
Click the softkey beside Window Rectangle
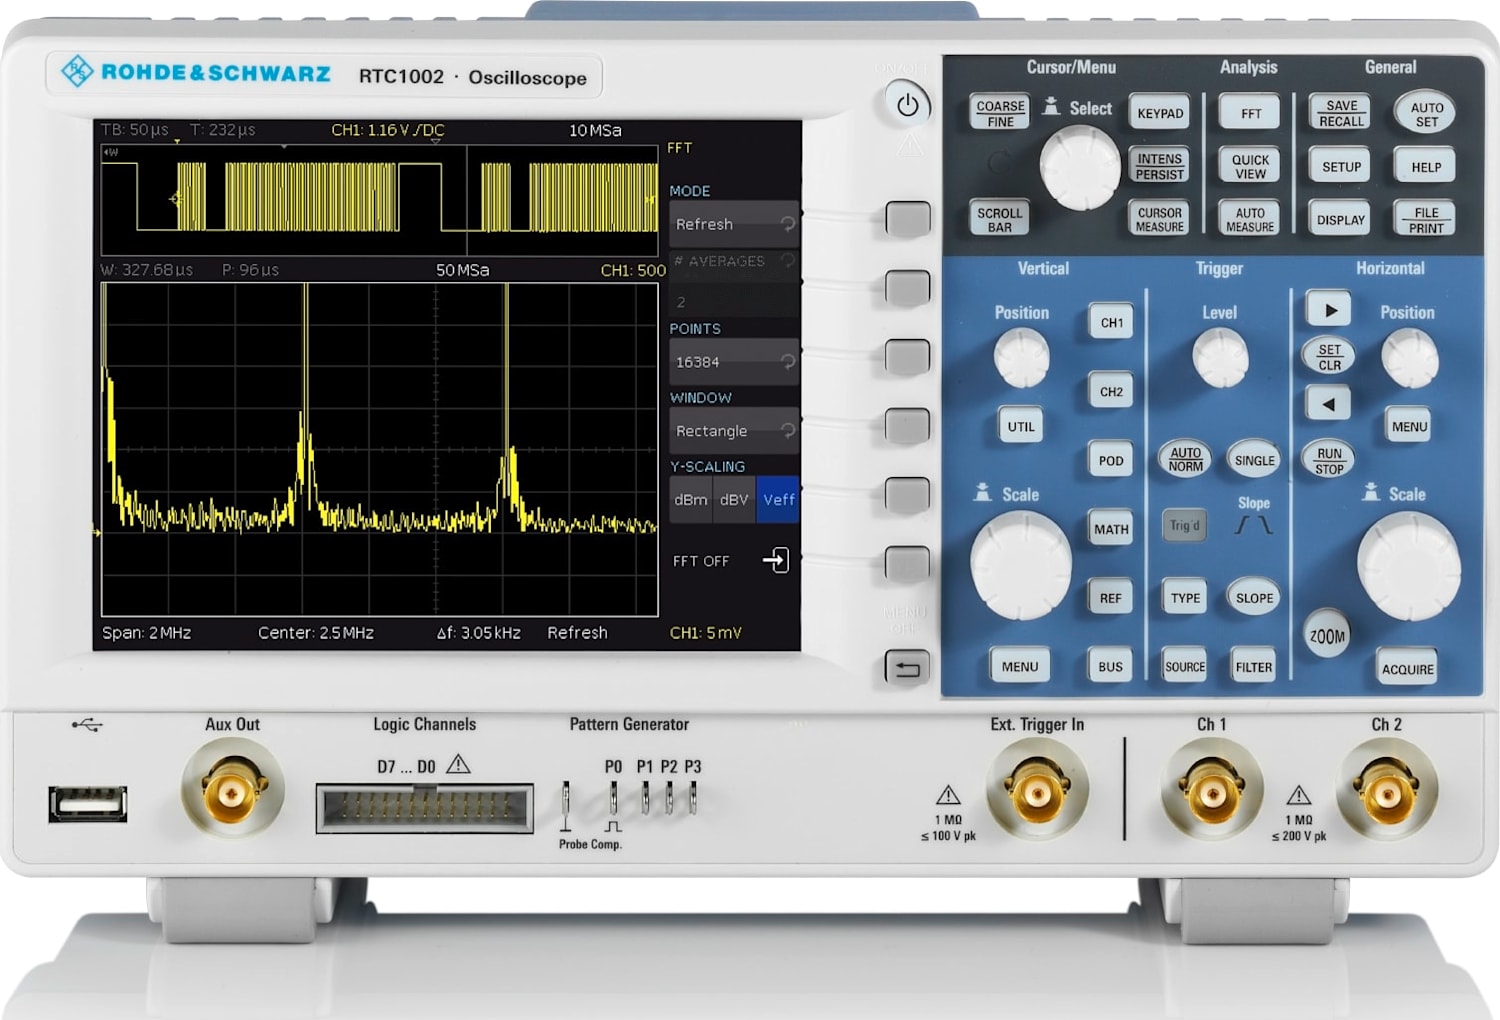coord(907,426)
